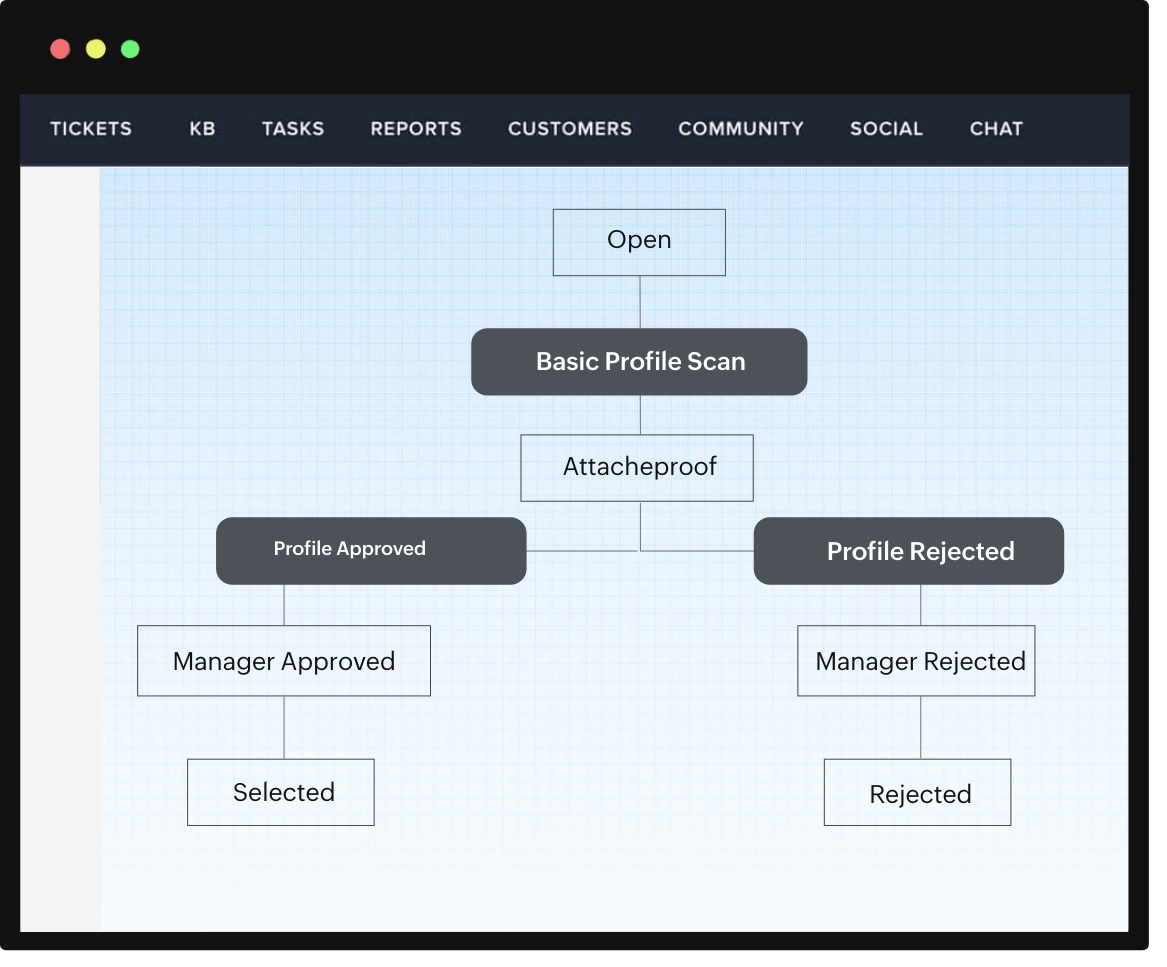The height and width of the screenshot is (967, 1167).
Task: Navigate to the COMMUNITY tab
Action: (x=741, y=129)
